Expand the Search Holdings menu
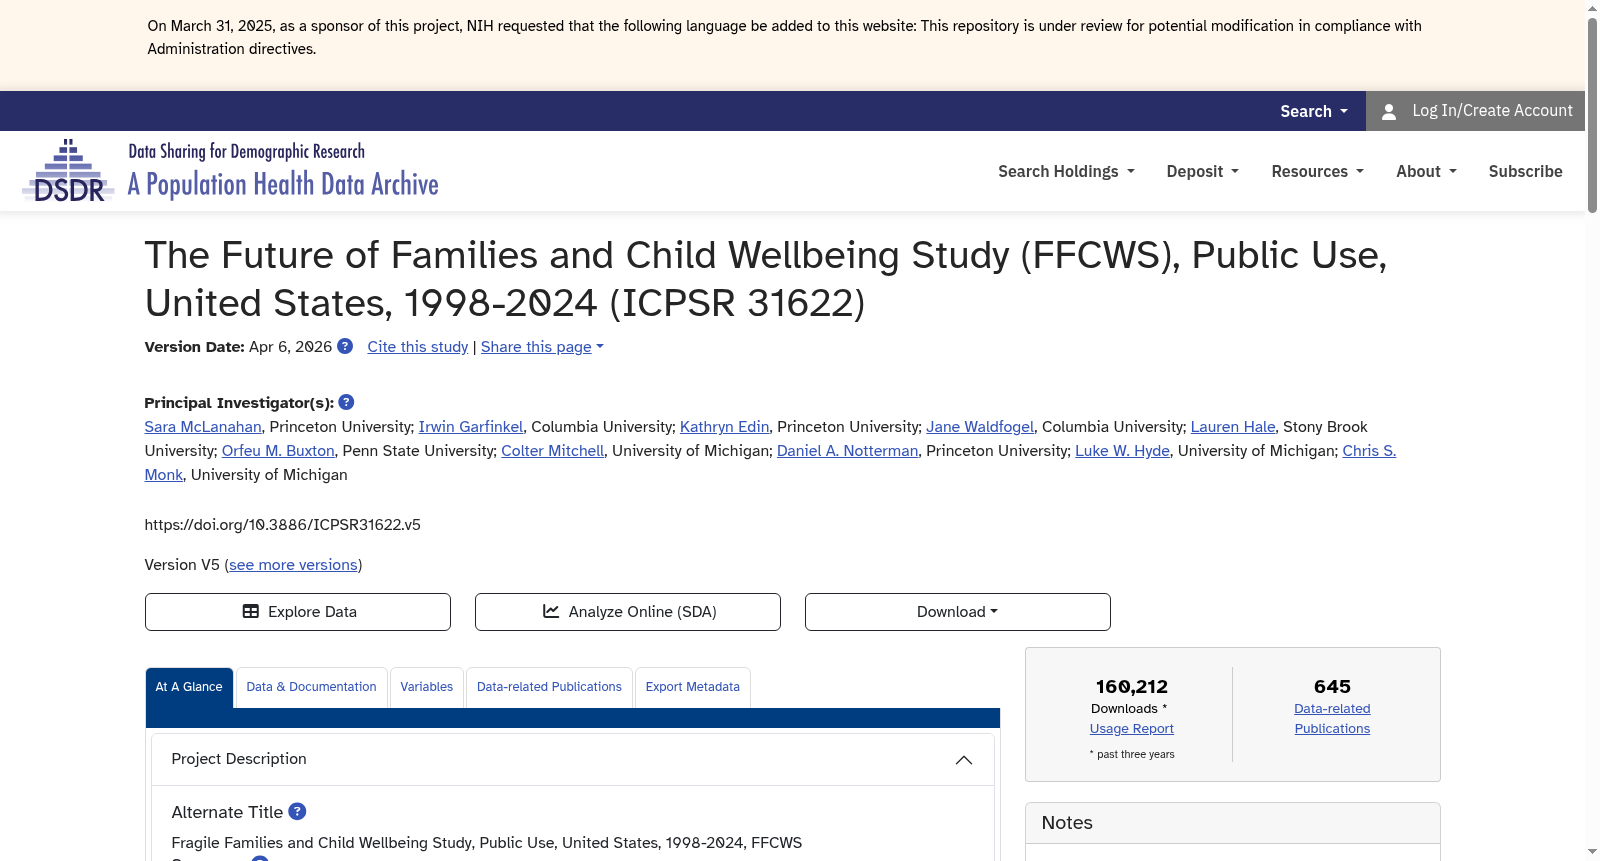 coord(1066,171)
